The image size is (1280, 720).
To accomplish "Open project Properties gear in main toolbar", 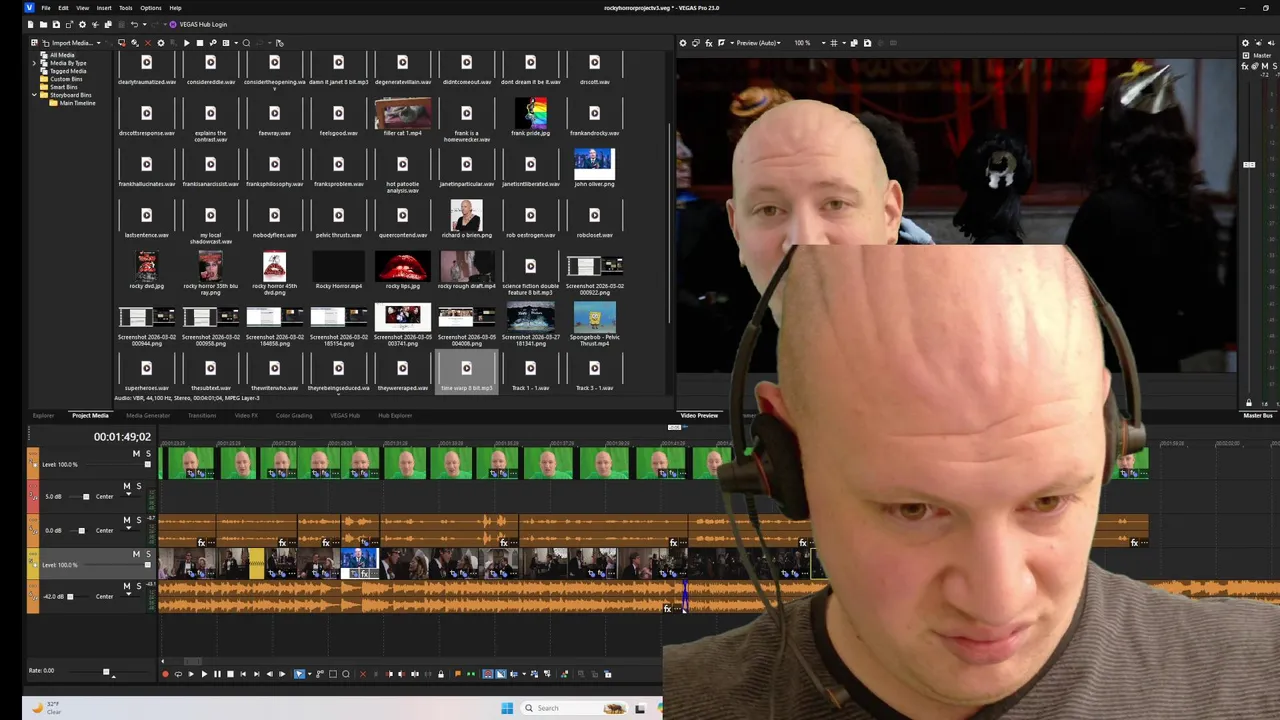I will tap(82, 24).
